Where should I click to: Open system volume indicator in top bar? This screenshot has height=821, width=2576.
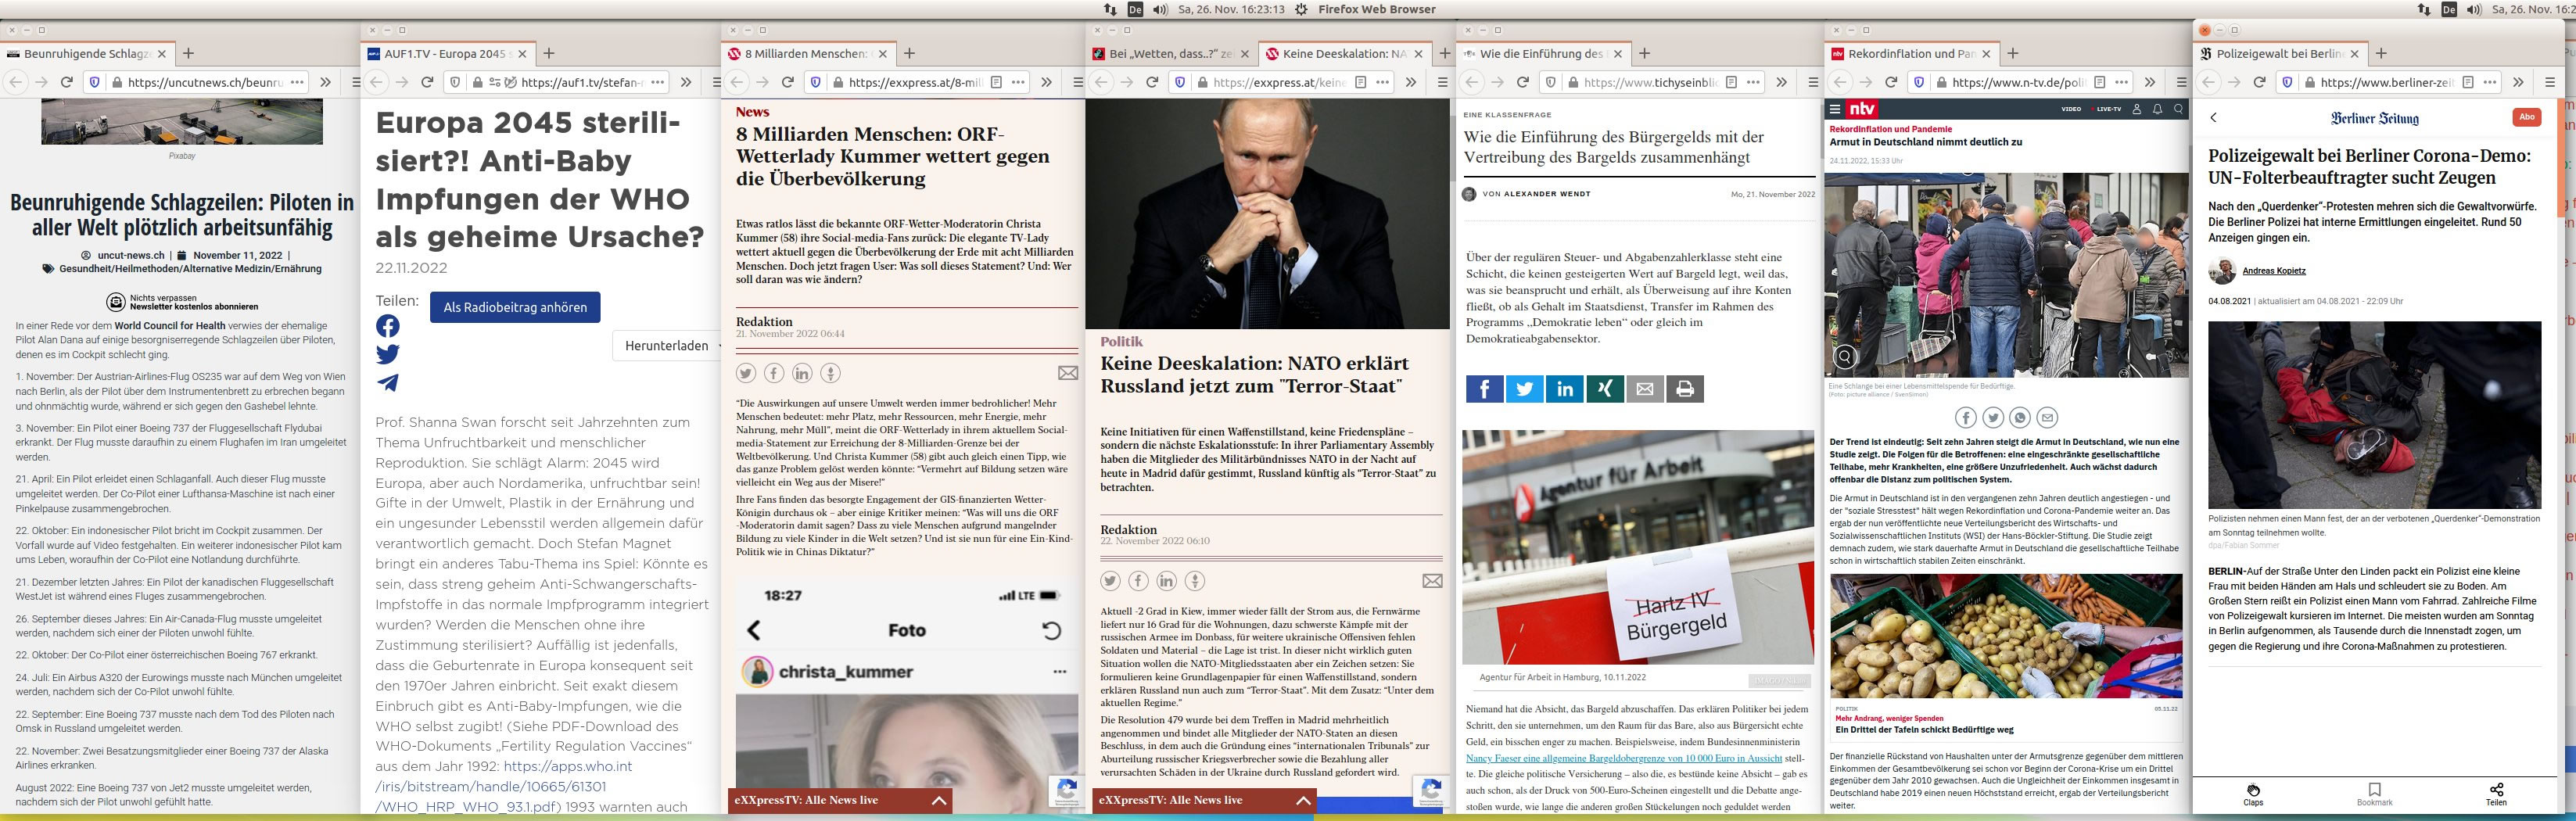click(1160, 9)
